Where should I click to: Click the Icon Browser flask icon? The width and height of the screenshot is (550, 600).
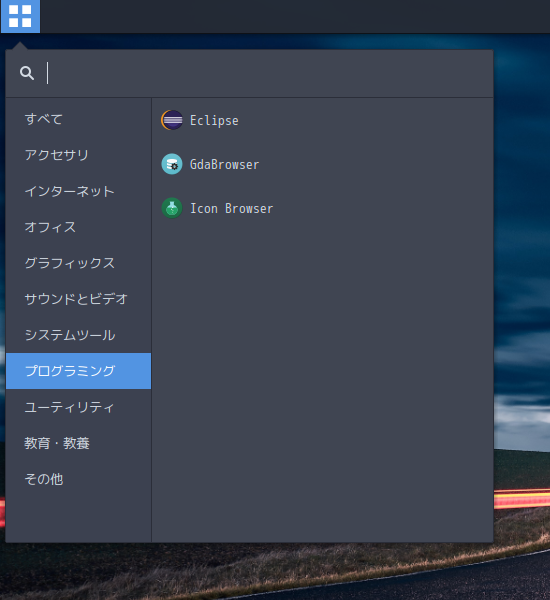tap(172, 208)
